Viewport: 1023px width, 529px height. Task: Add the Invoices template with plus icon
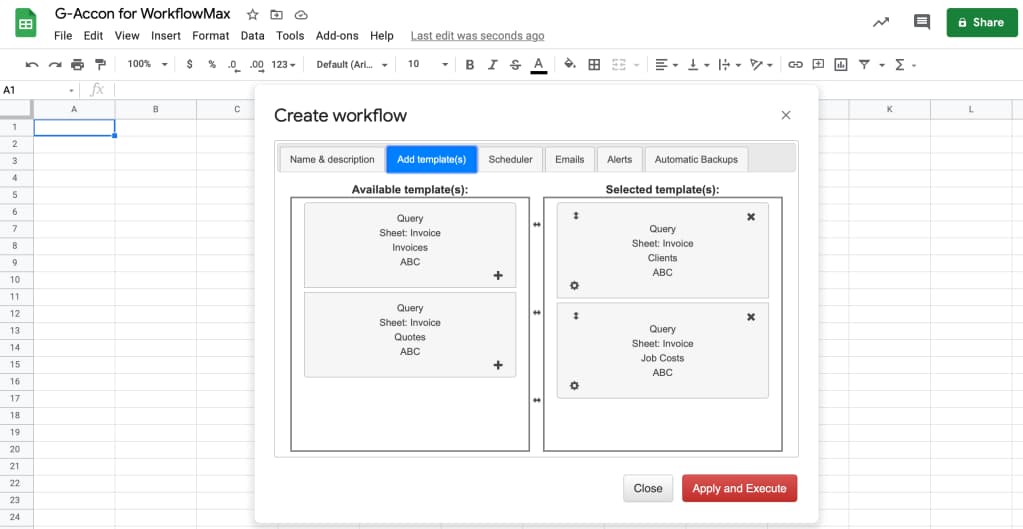click(x=498, y=275)
